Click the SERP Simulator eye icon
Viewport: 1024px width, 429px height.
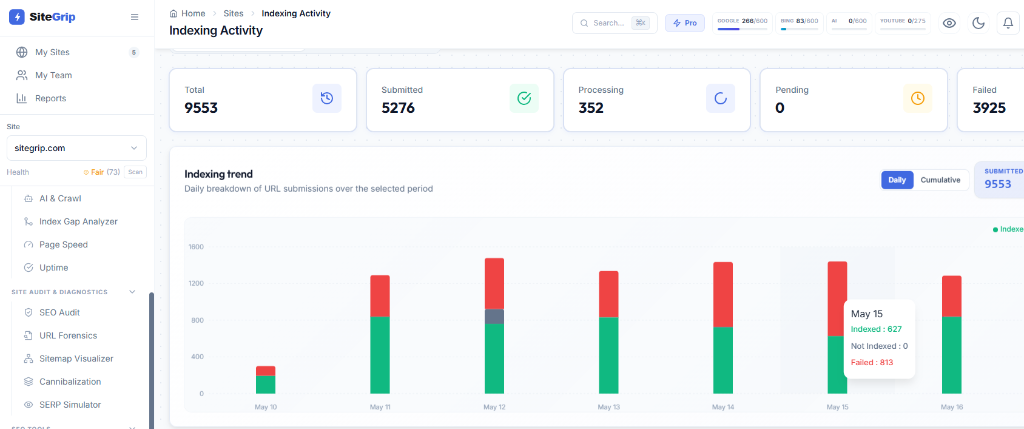coord(28,405)
